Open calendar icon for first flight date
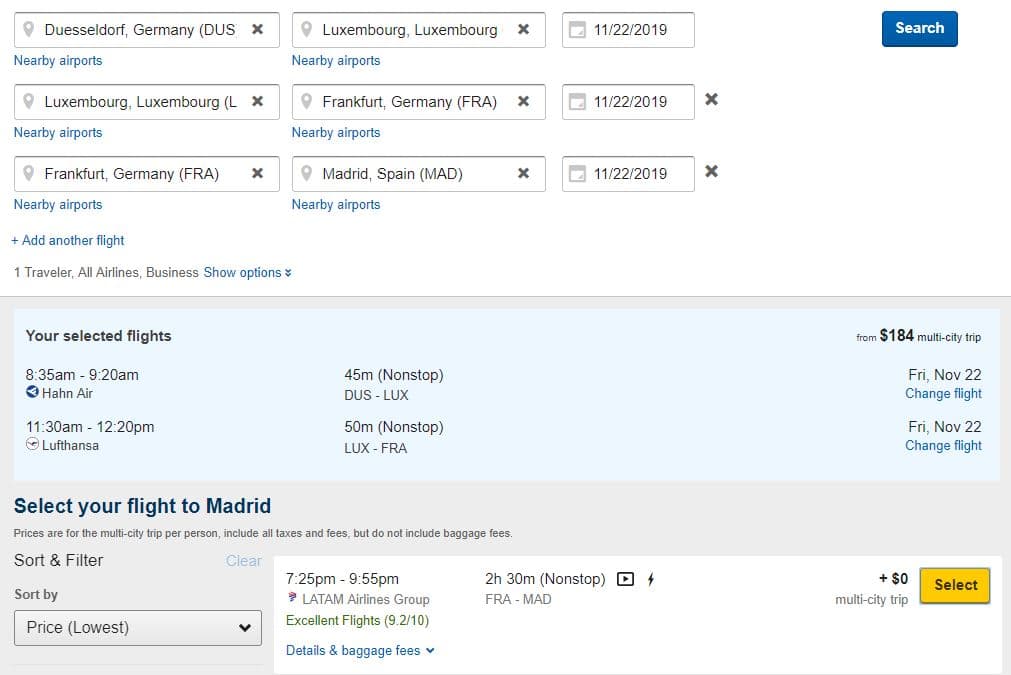The image size is (1011, 675). click(x=576, y=31)
